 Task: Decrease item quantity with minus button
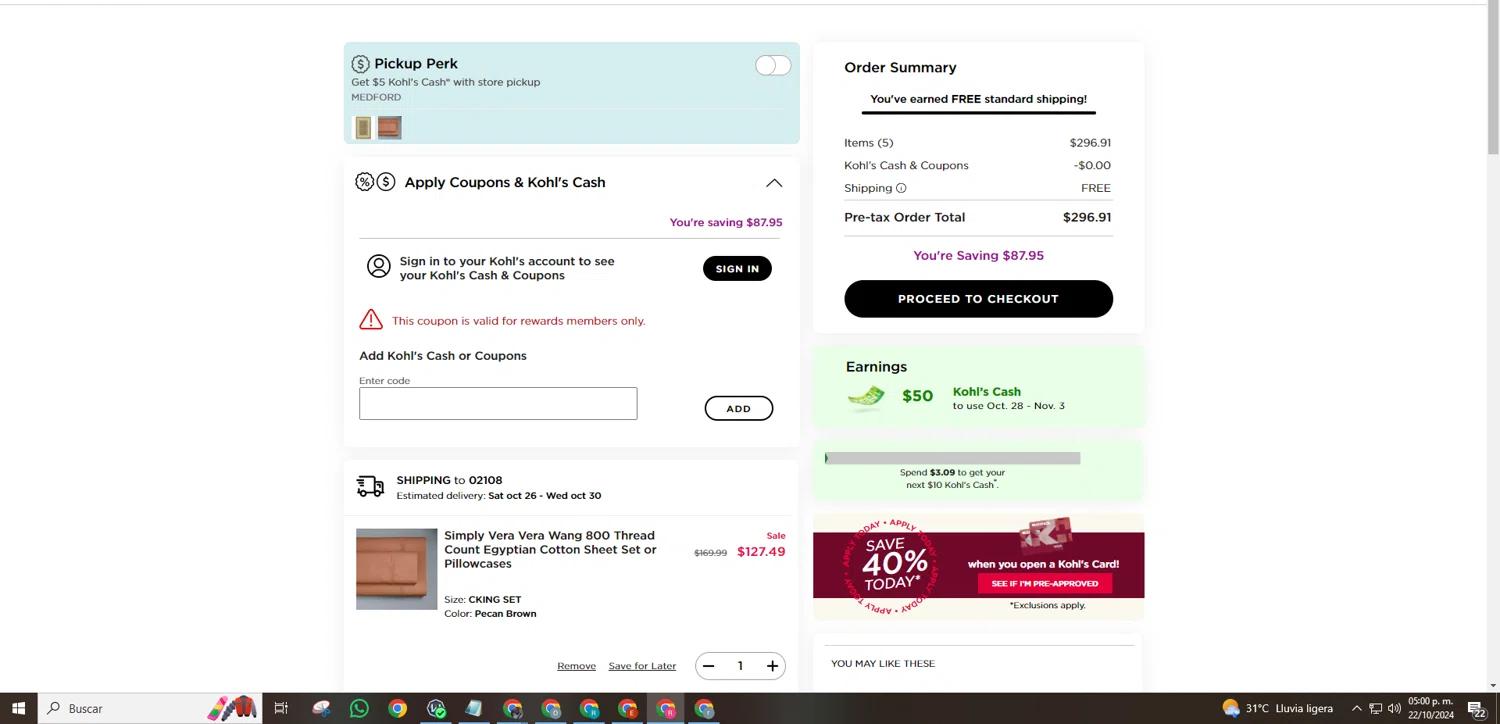pyautogui.click(x=709, y=666)
